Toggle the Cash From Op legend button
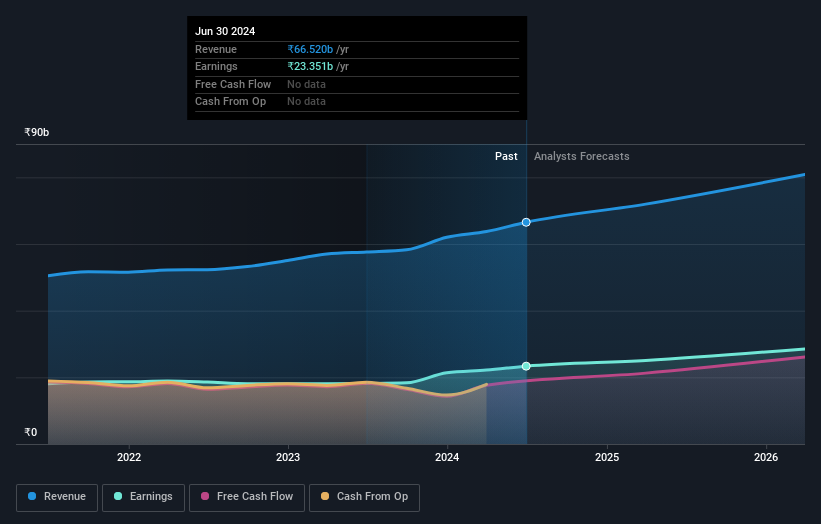The height and width of the screenshot is (524, 821). 364,497
